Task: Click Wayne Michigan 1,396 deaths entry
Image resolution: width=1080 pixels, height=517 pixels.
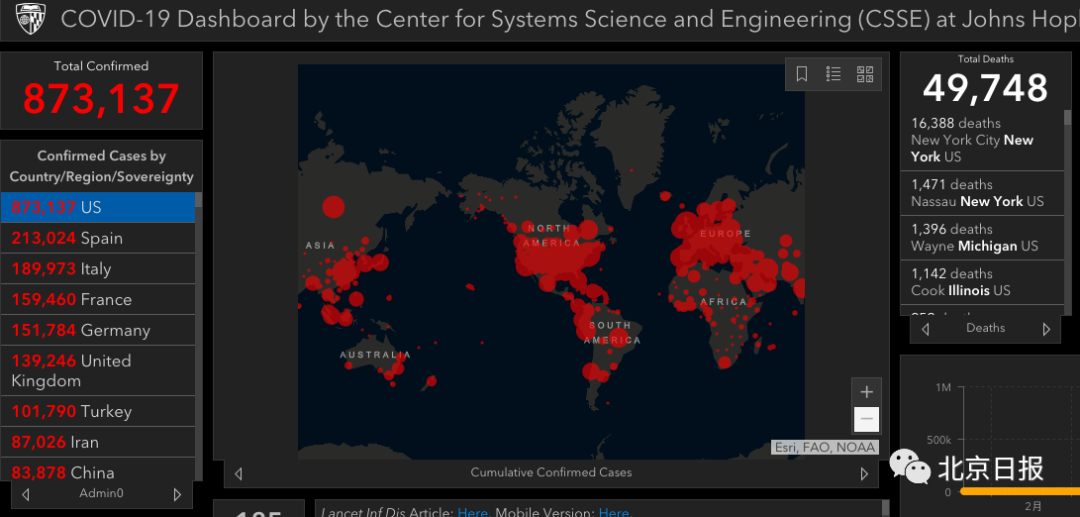Action: click(982, 238)
